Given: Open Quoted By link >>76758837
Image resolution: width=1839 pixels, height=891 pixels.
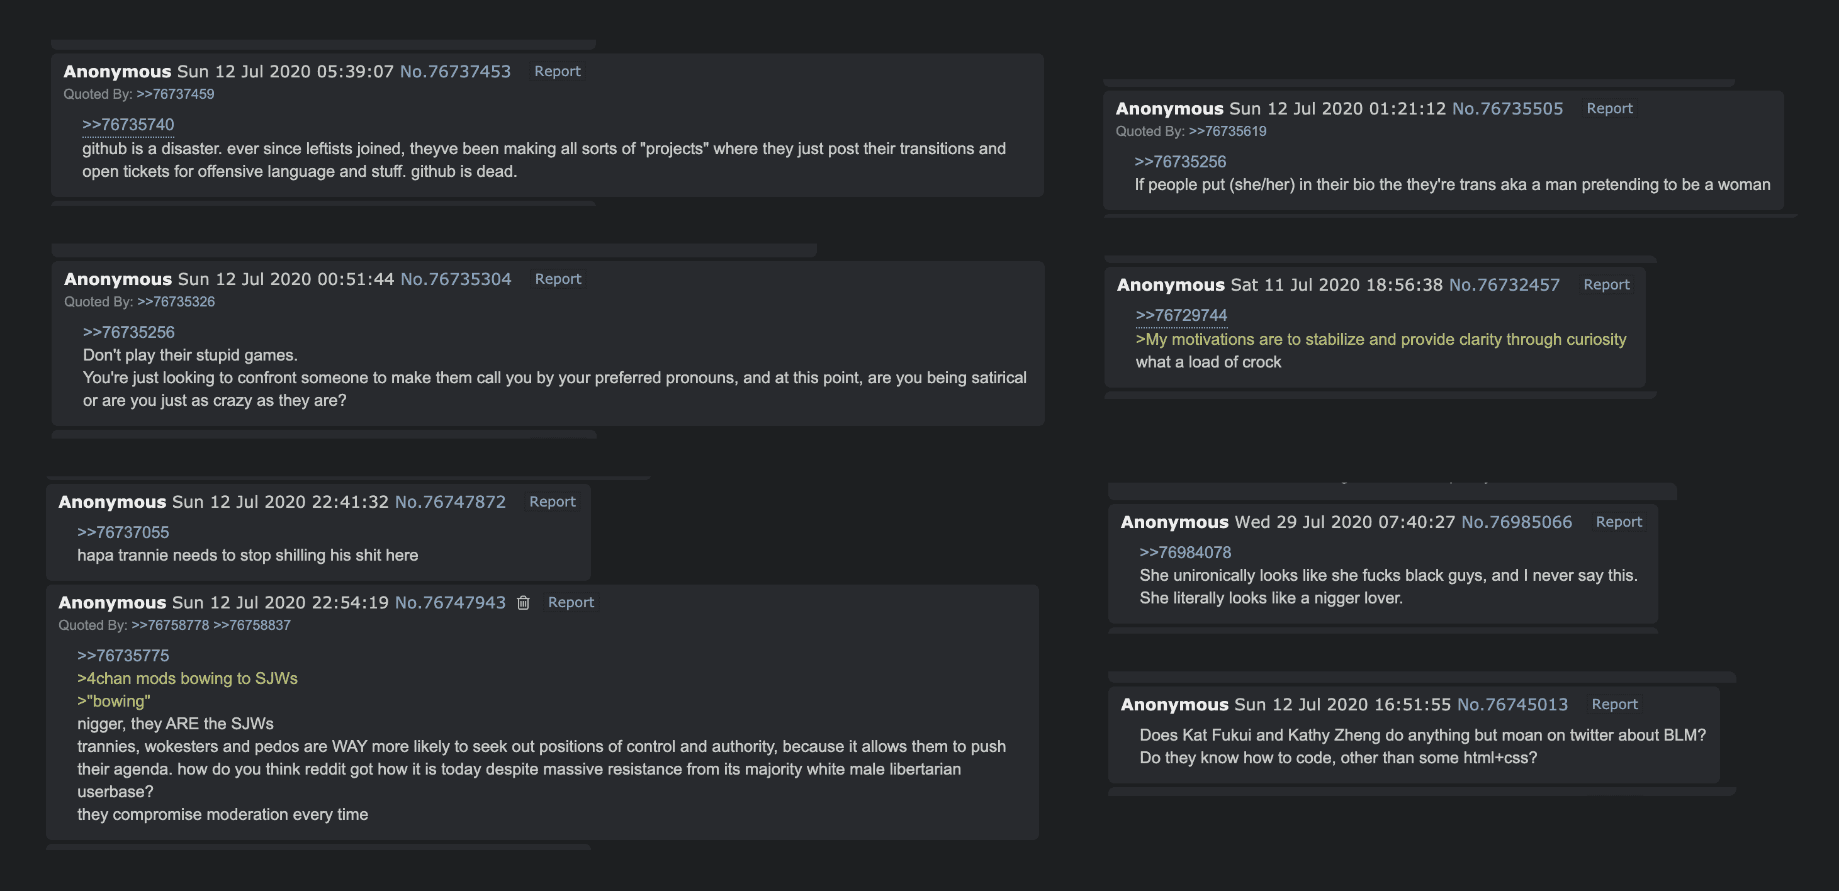Looking at the screenshot, I should (x=252, y=626).
